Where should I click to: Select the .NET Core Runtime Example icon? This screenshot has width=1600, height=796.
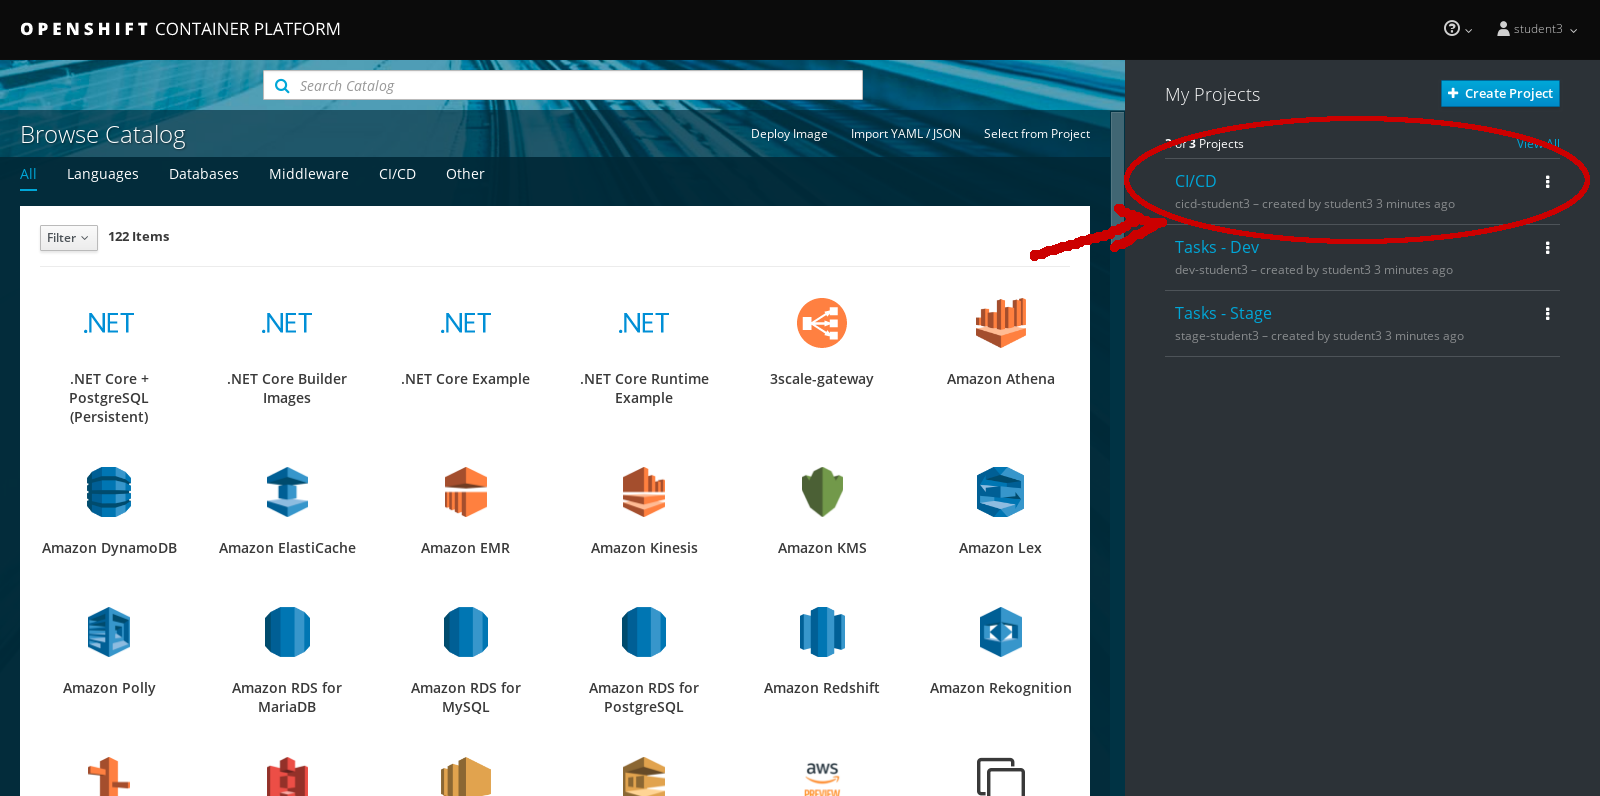644,323
